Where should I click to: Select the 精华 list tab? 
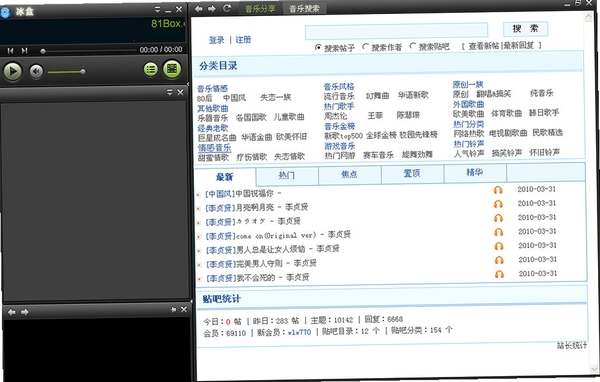click(x=474, y=172)
